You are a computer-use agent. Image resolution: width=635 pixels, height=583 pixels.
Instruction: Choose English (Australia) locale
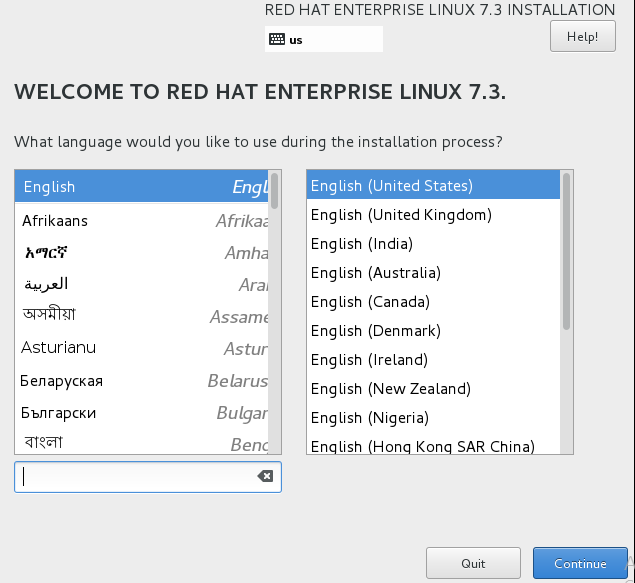(433, 272)
